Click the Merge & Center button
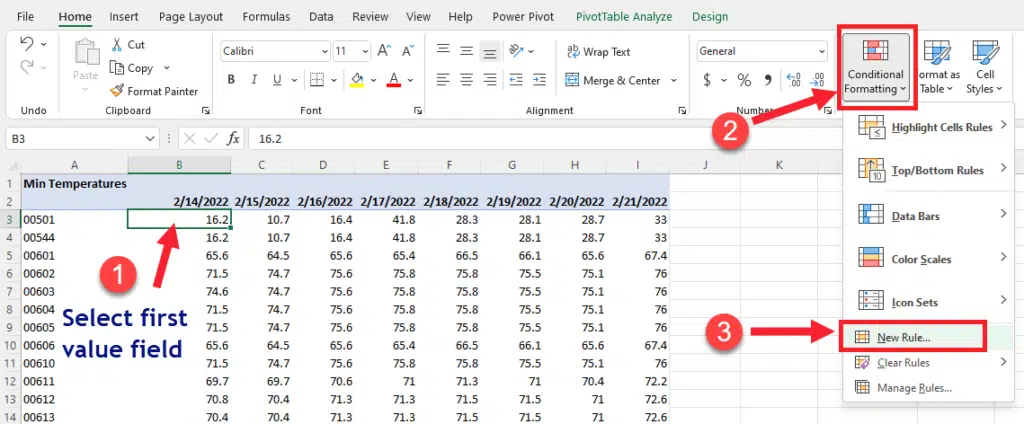 point(613,80)
